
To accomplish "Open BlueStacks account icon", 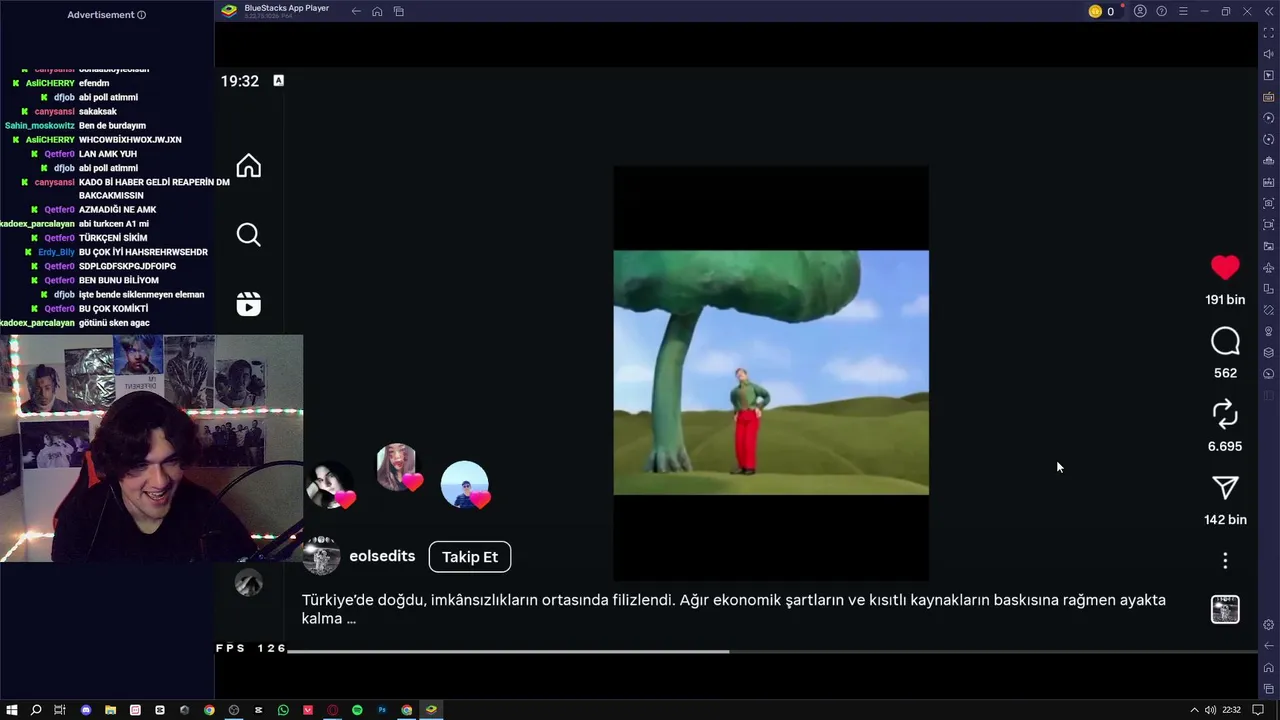I will coord(1140,11).
